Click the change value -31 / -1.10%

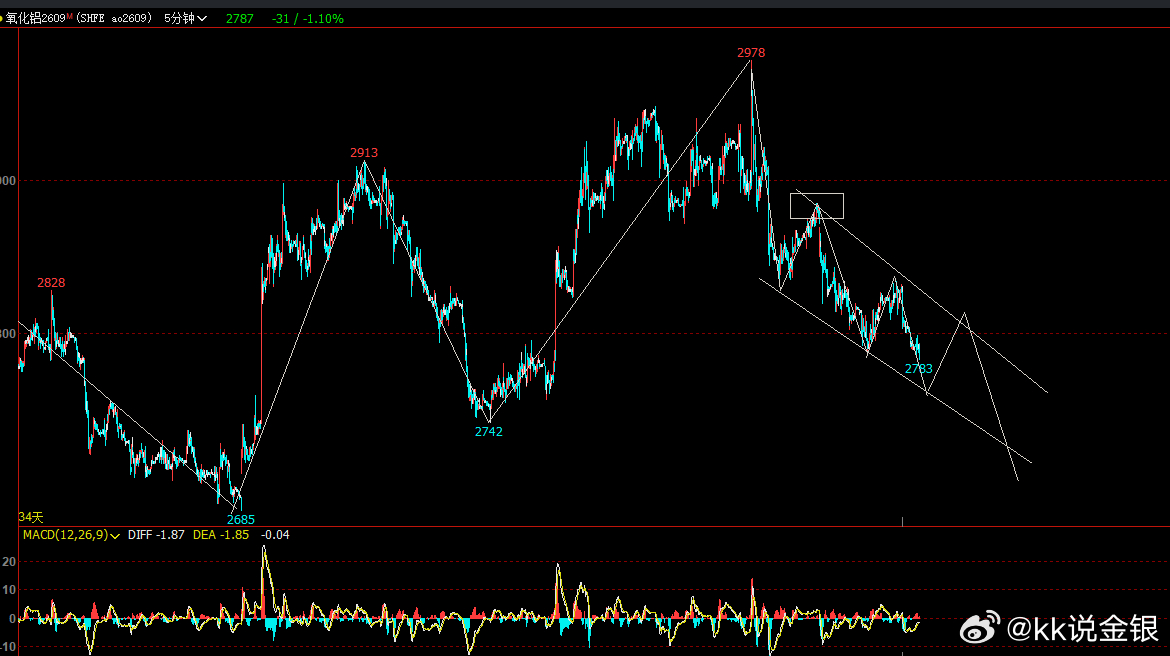pyautogui.click(x=308, y=19)
